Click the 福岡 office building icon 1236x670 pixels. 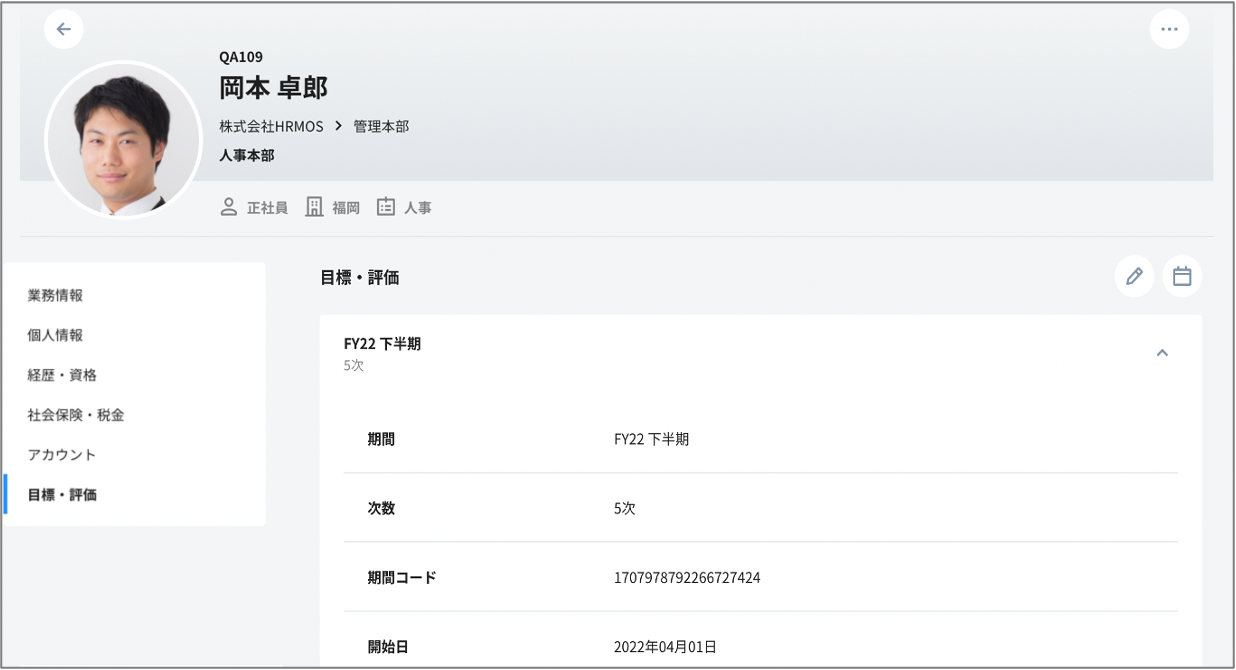click(314, 208)
